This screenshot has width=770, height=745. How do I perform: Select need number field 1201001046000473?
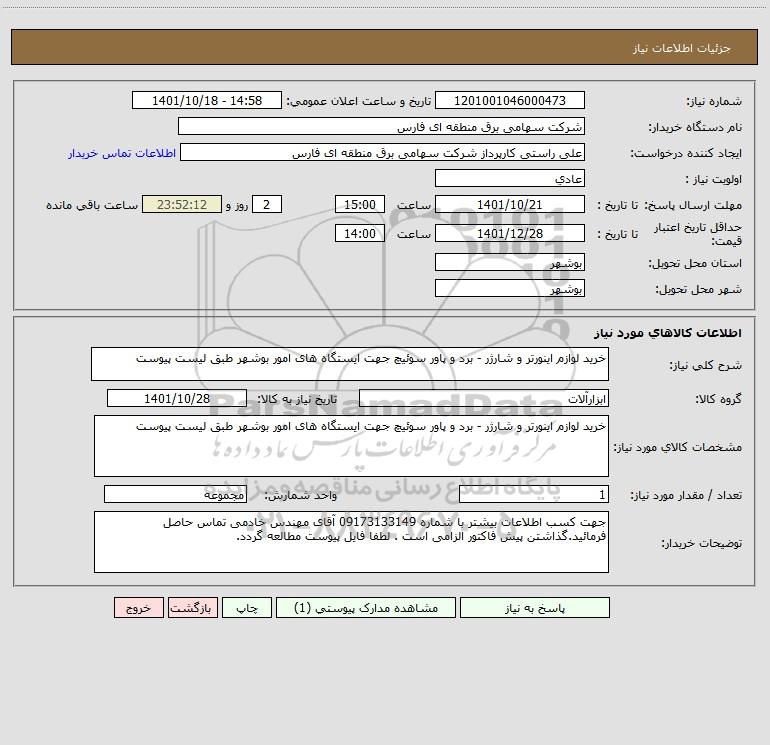[510, 100]
